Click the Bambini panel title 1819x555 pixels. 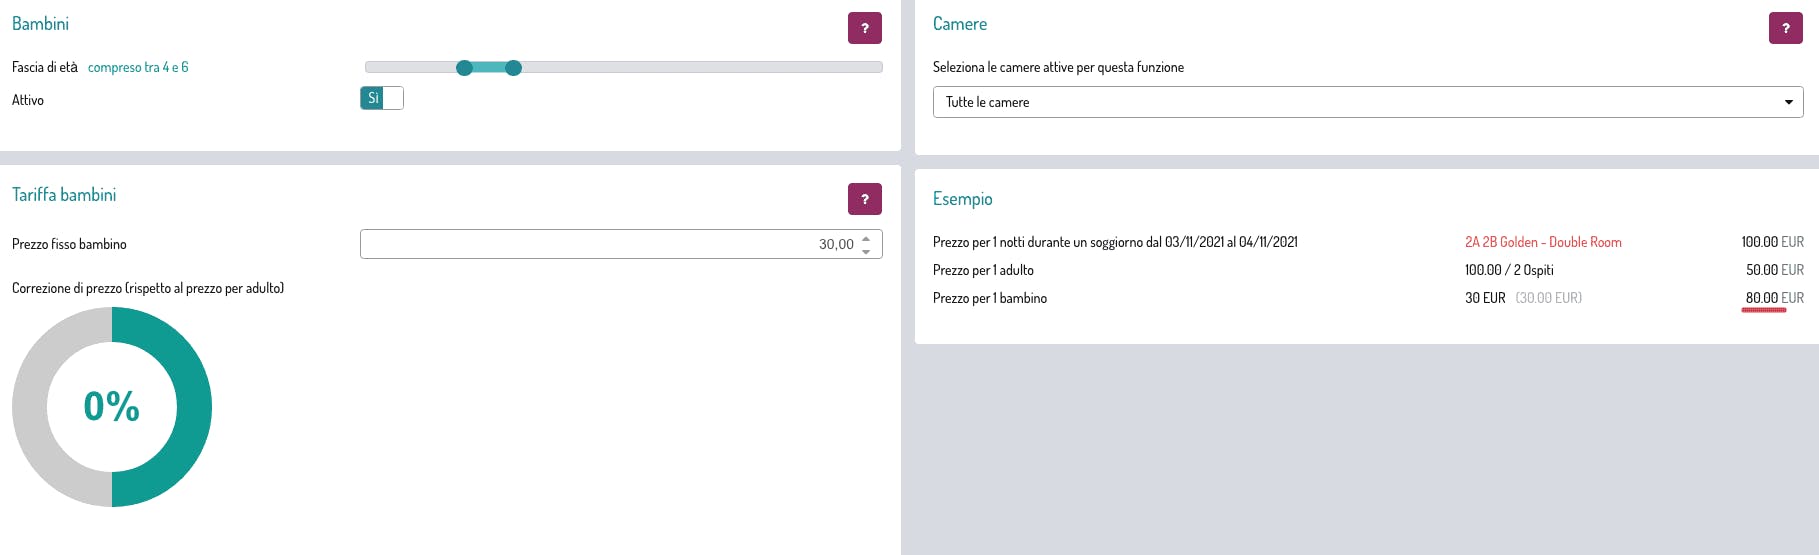40,24
